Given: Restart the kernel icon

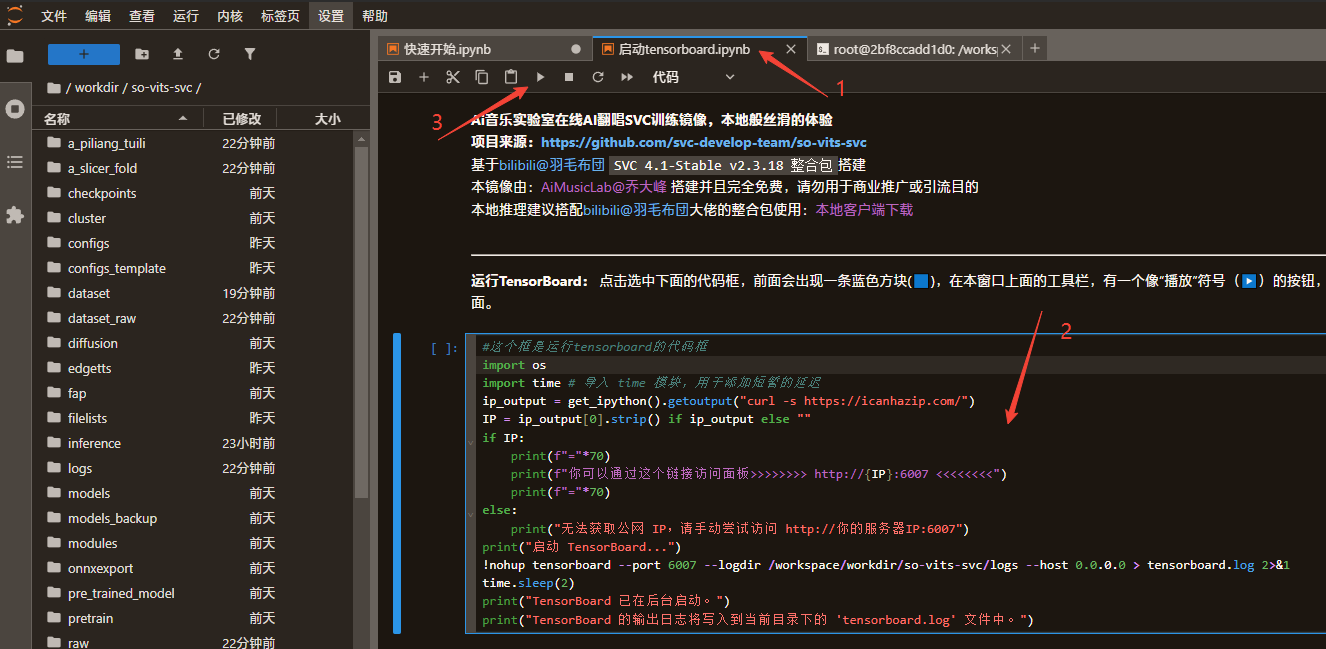Looking at the screenshot, I should pos(598,77).
